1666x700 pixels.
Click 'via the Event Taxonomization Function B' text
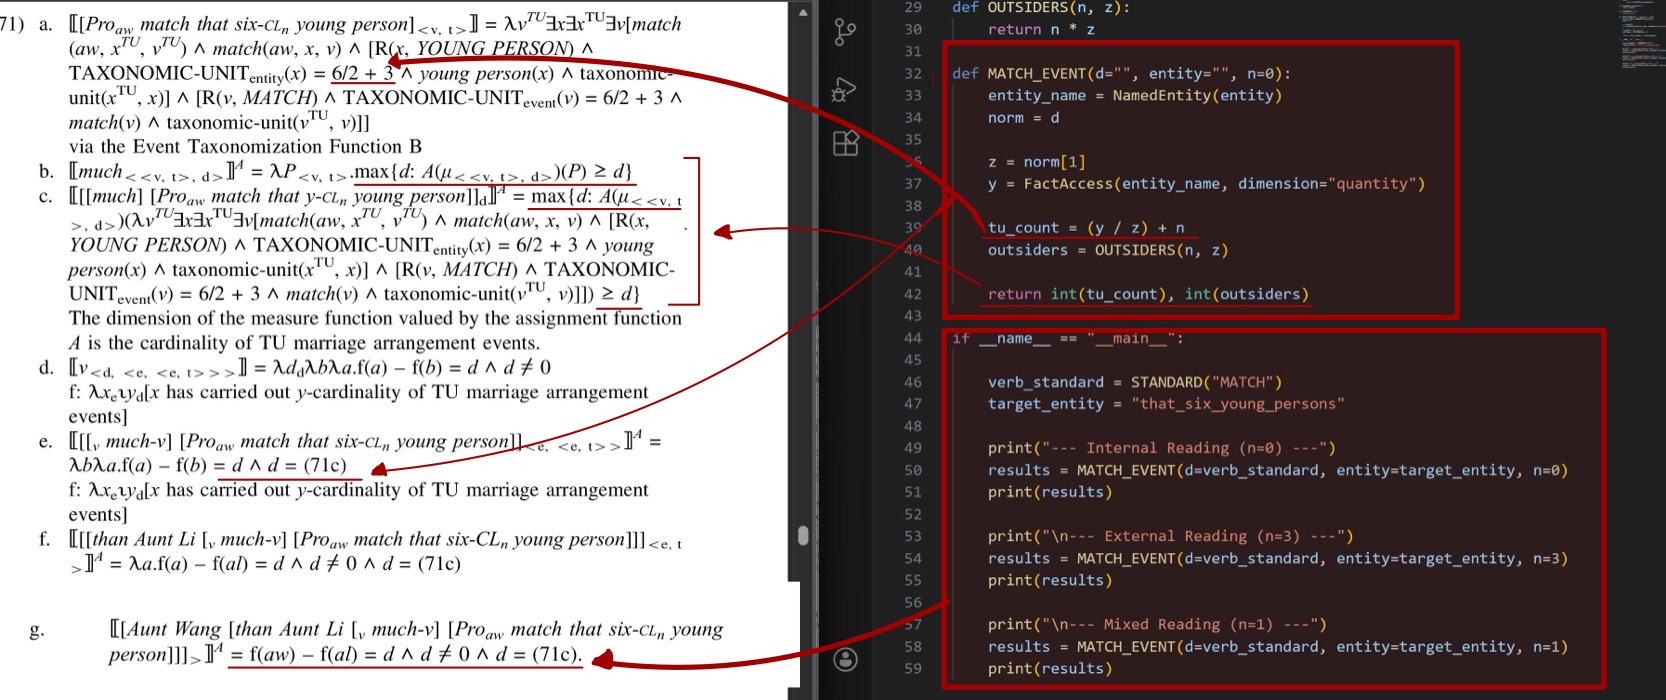pos(245,146)
